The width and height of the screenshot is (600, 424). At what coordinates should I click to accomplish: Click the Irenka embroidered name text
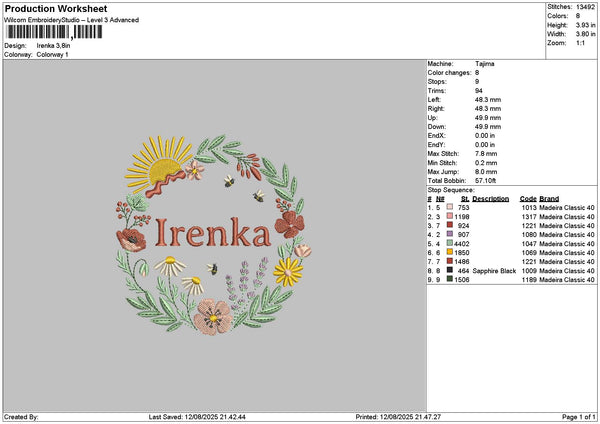point(211,233)
